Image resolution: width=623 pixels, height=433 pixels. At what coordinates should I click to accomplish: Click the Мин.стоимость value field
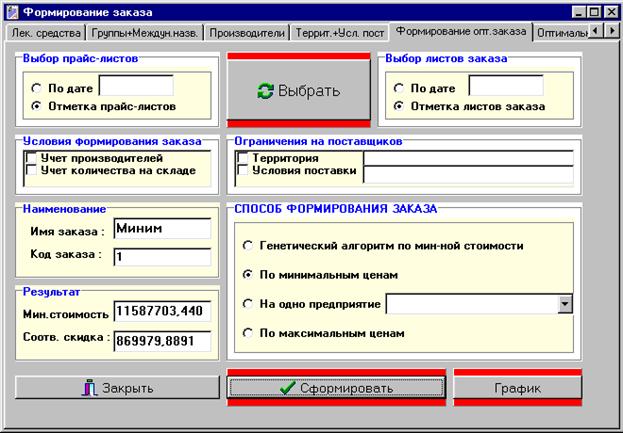point(162,311)
